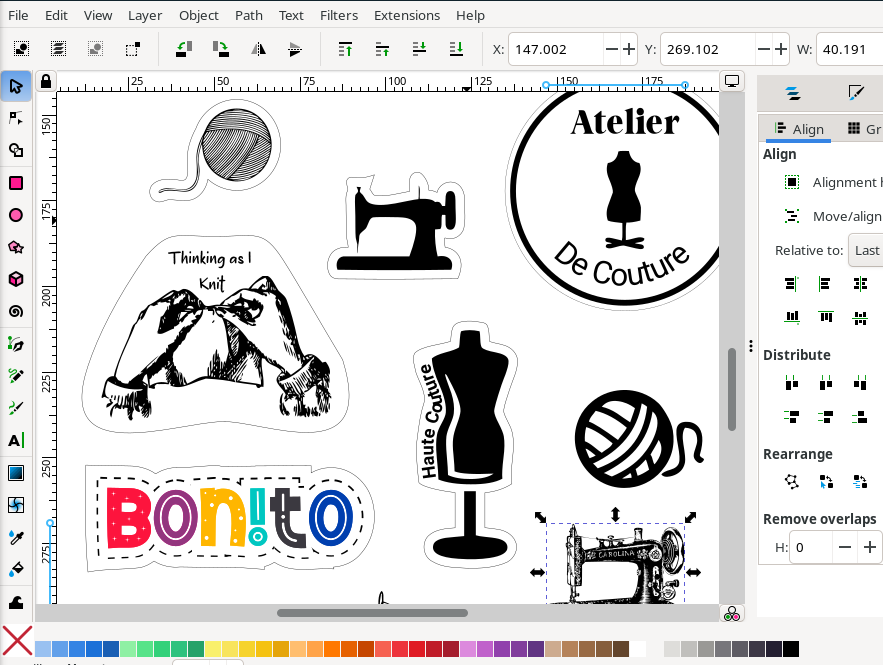Decrease Remove overlaps H value

(x=845, y=547)
